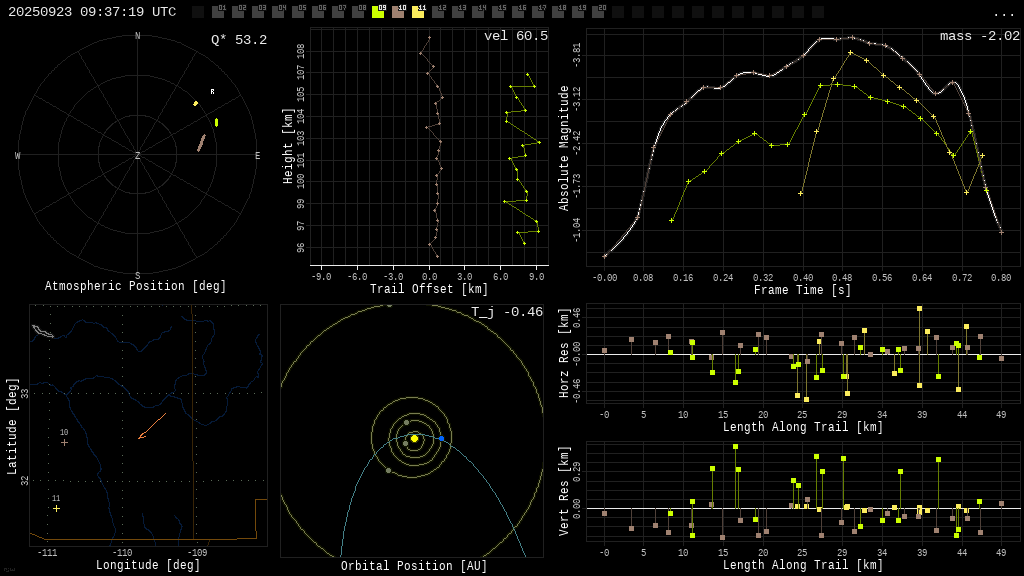This screenshot has width=1024, height=576.
Task: Toggle the yellow-green station 09 indicator
Action: [x=378, y=12]
